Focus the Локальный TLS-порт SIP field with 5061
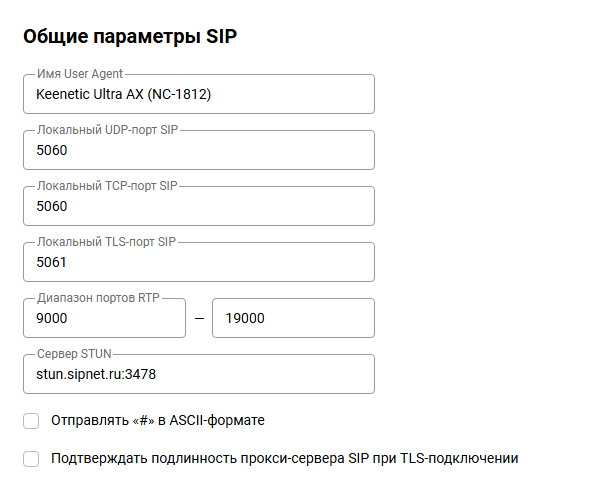This screenshot has height=493, width=613. (x=198, y=263)
